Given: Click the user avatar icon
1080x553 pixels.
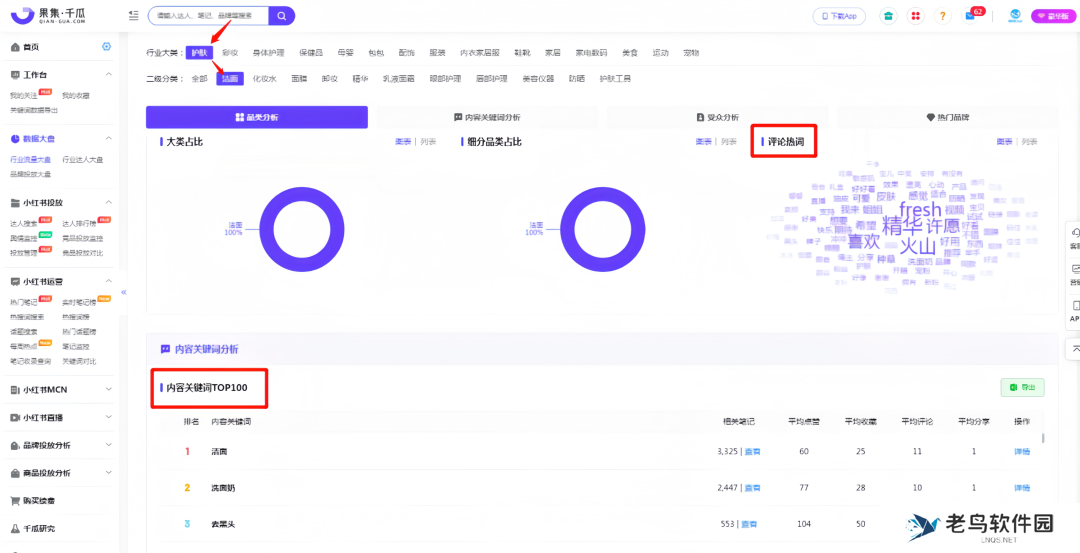Looking at the screenshot, I should (x=1014, y=16).
